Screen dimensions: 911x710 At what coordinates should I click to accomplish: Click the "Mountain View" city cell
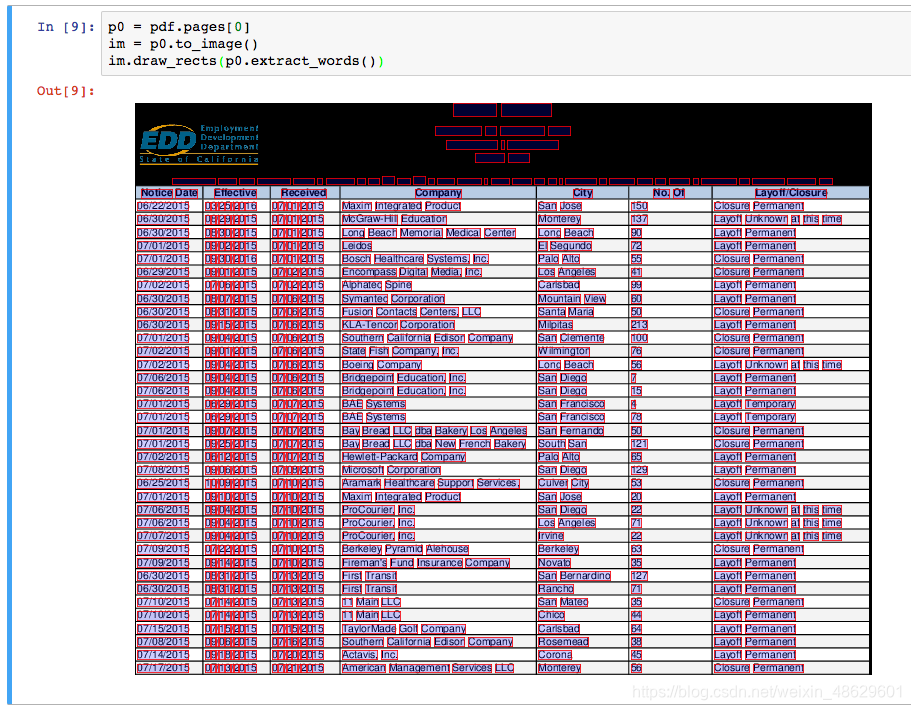[x=572, y=299]
